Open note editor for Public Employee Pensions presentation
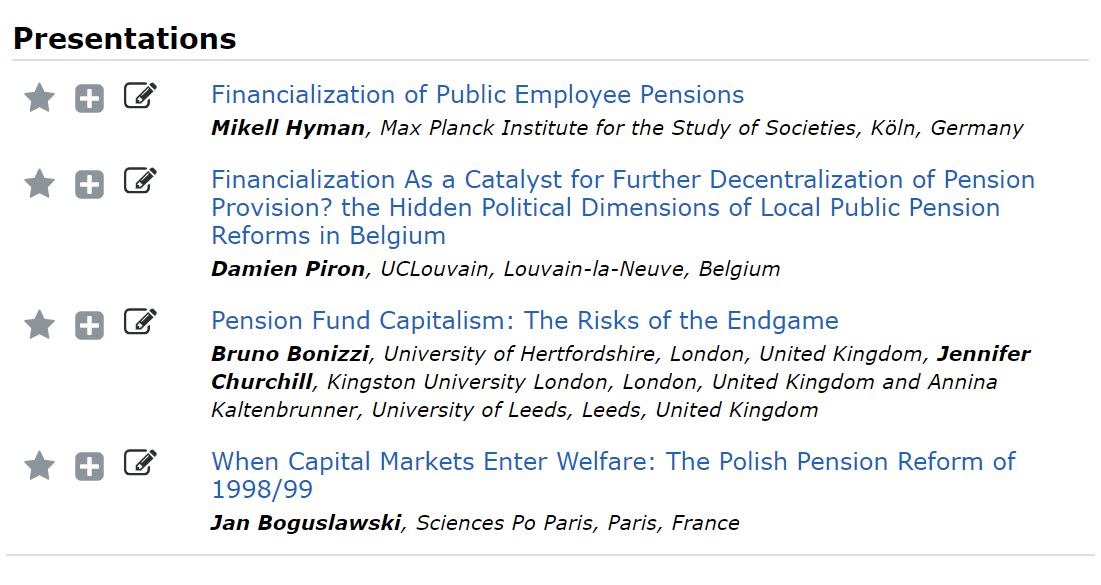 (140, 96)
